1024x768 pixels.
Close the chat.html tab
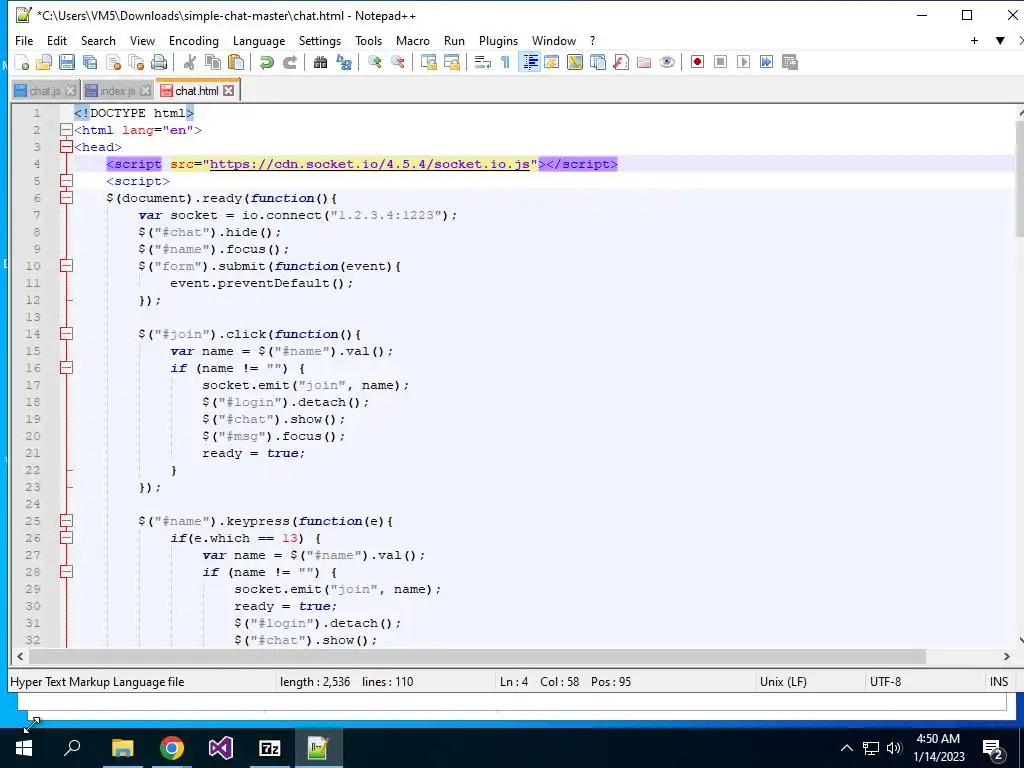(229, 91)
